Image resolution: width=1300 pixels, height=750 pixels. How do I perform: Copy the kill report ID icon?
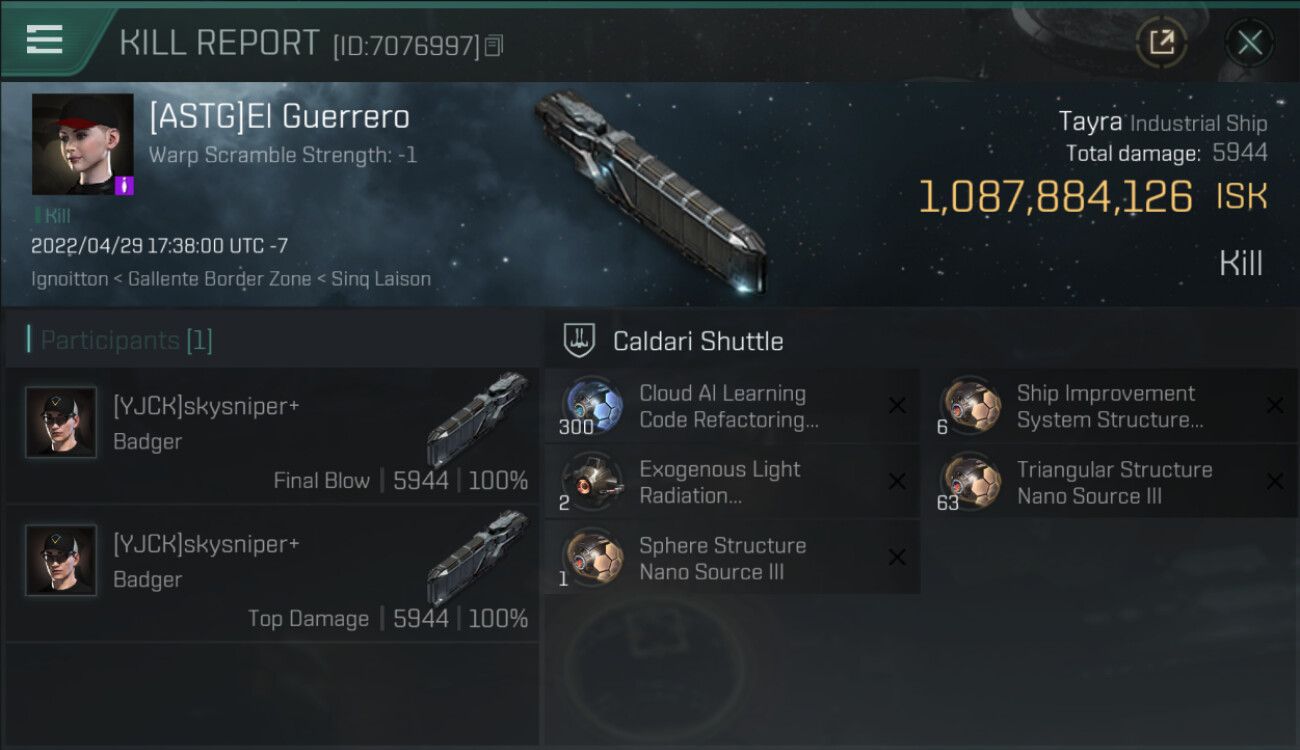493,46
